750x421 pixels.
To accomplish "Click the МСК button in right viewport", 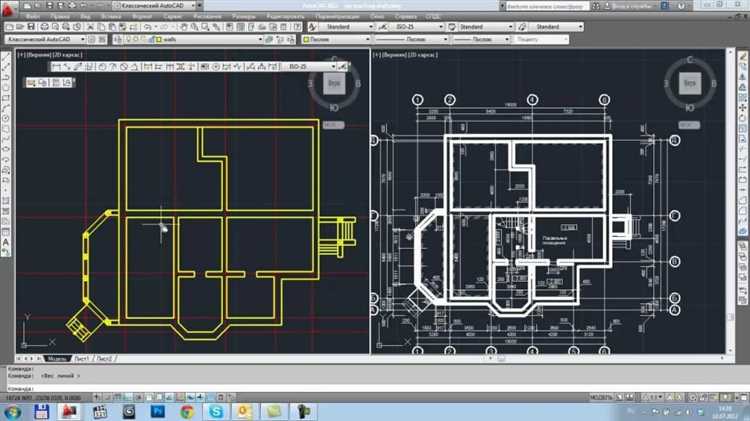I will pos(689,125).
